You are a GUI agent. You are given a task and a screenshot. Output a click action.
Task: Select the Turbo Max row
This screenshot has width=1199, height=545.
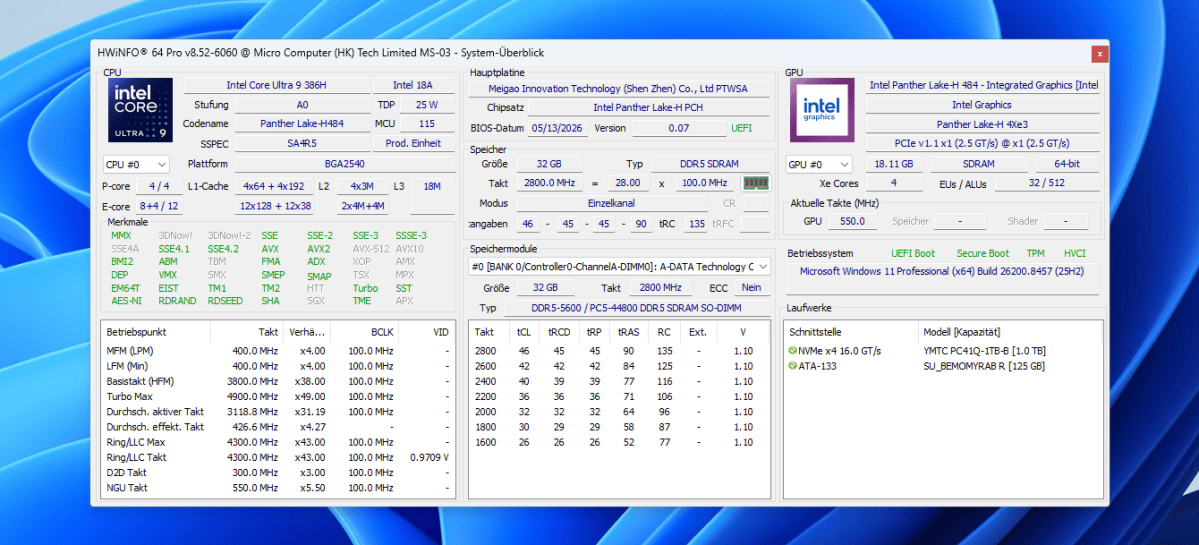(x=278, y=397)
